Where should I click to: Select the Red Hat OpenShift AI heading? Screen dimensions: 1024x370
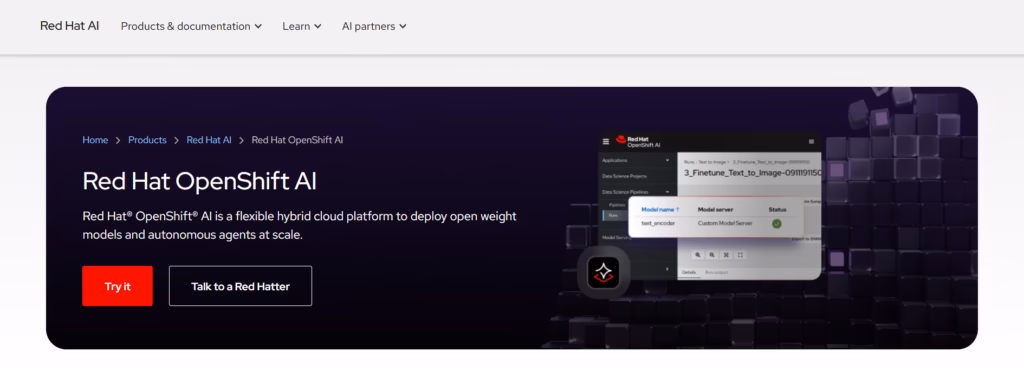click(x=199, y=181)
